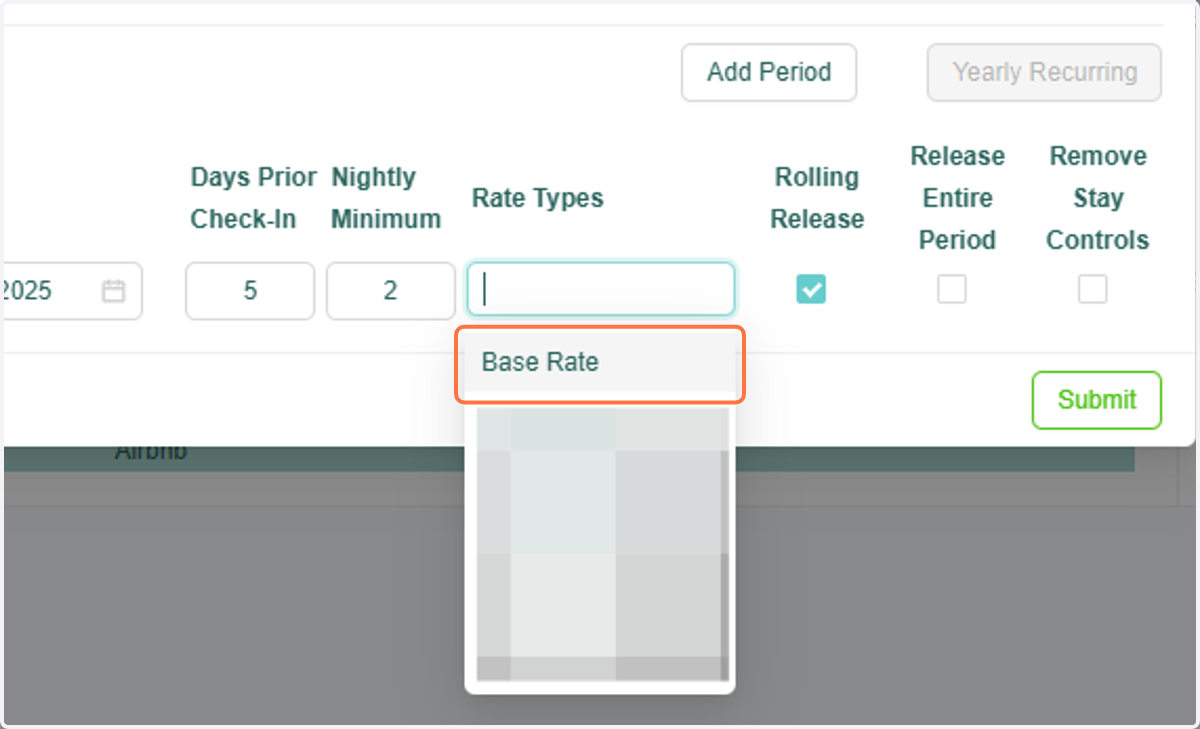Click the Yearly Recurring button
This screenshot has width=1200, height=729.
(1044, 72)
